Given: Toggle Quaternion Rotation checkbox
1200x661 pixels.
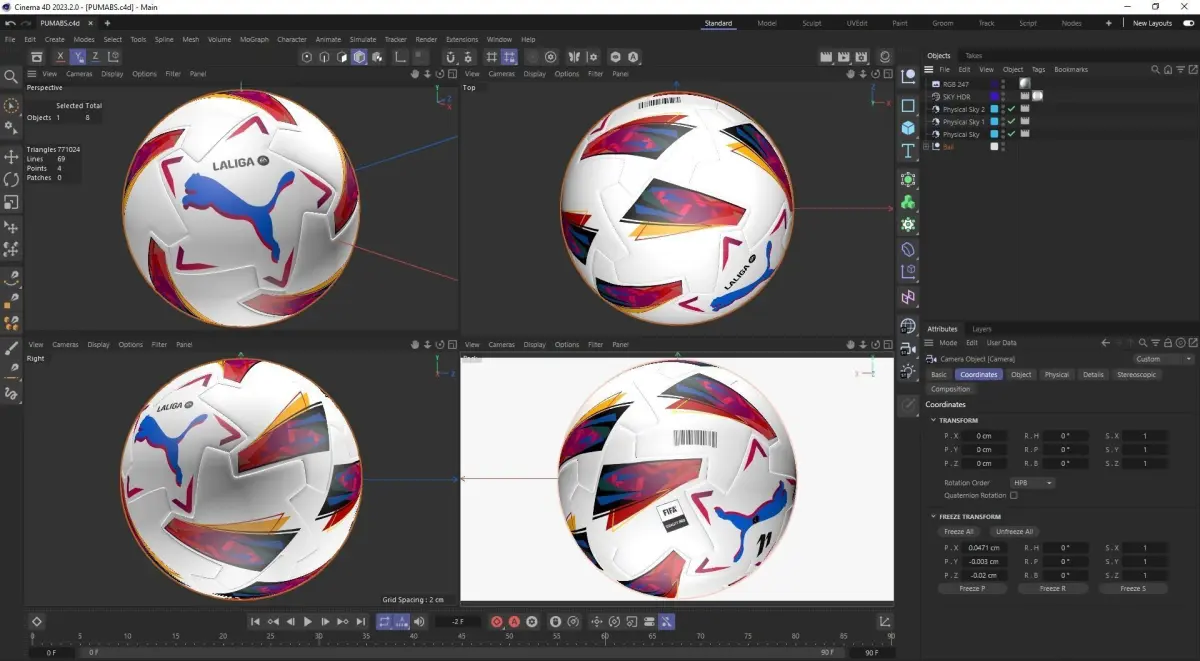Looking at the screenshot, I should click(x=1014, y=495).
